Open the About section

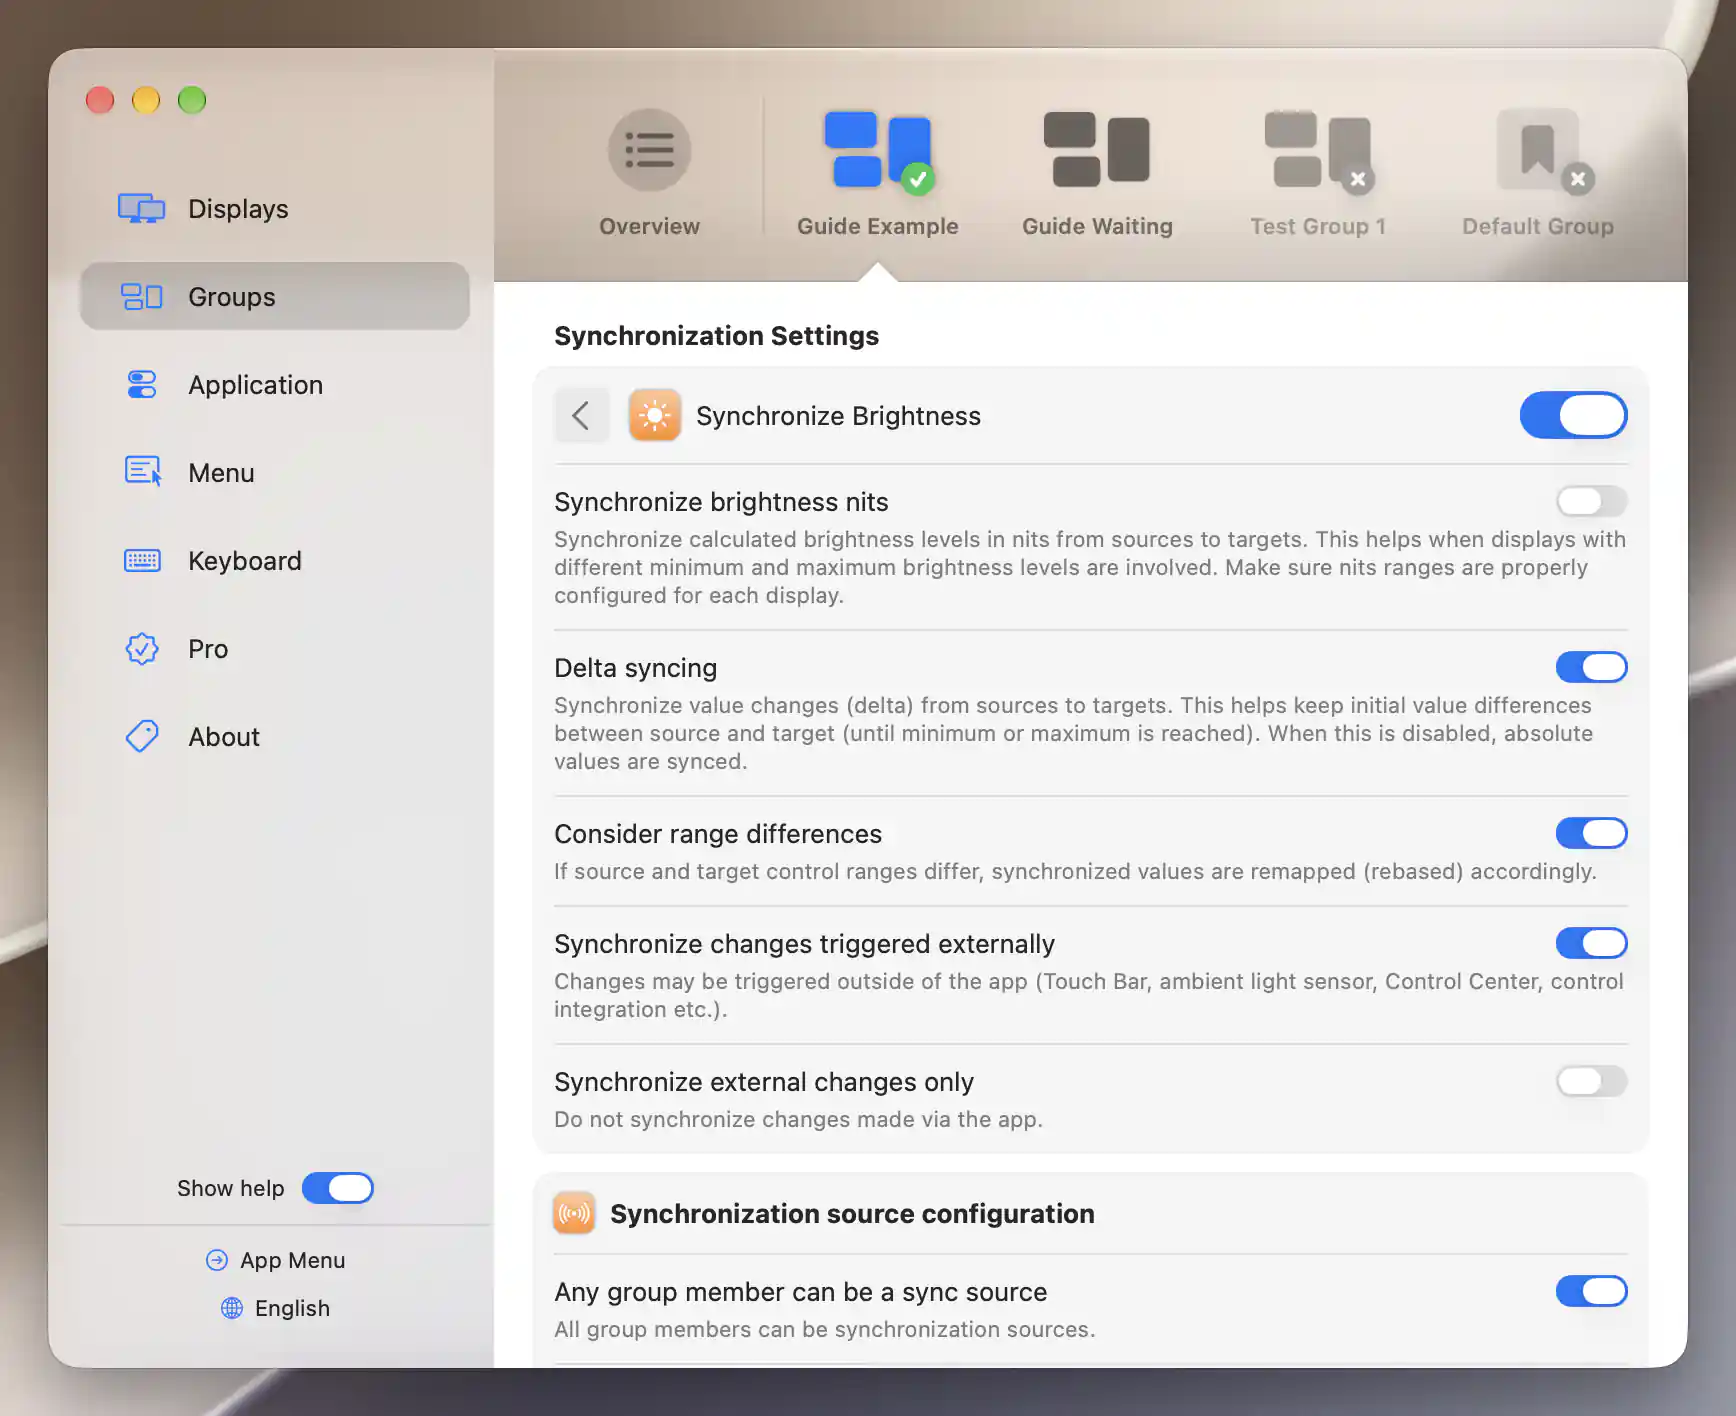tap(274, 737)
